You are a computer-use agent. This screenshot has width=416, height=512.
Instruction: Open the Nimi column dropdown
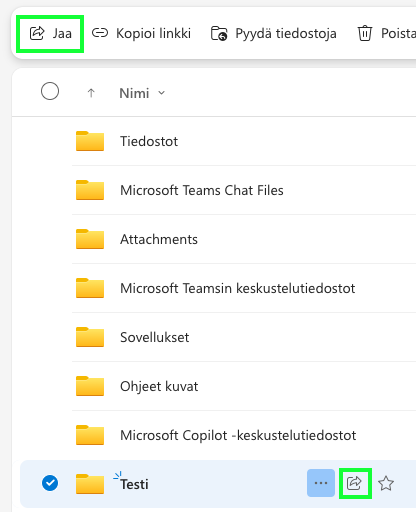tap(162, 93)
